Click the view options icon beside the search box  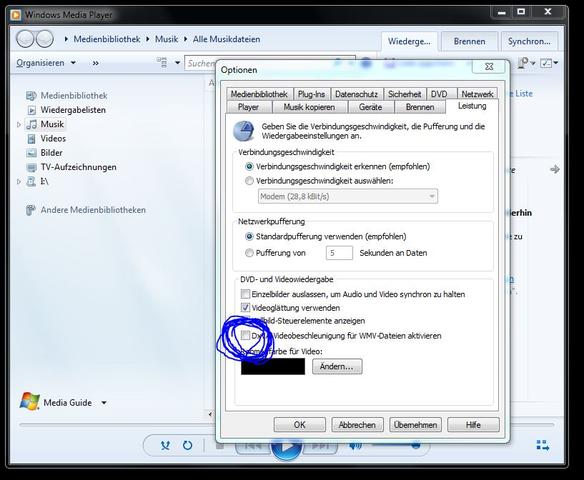[x=162, y=63]
